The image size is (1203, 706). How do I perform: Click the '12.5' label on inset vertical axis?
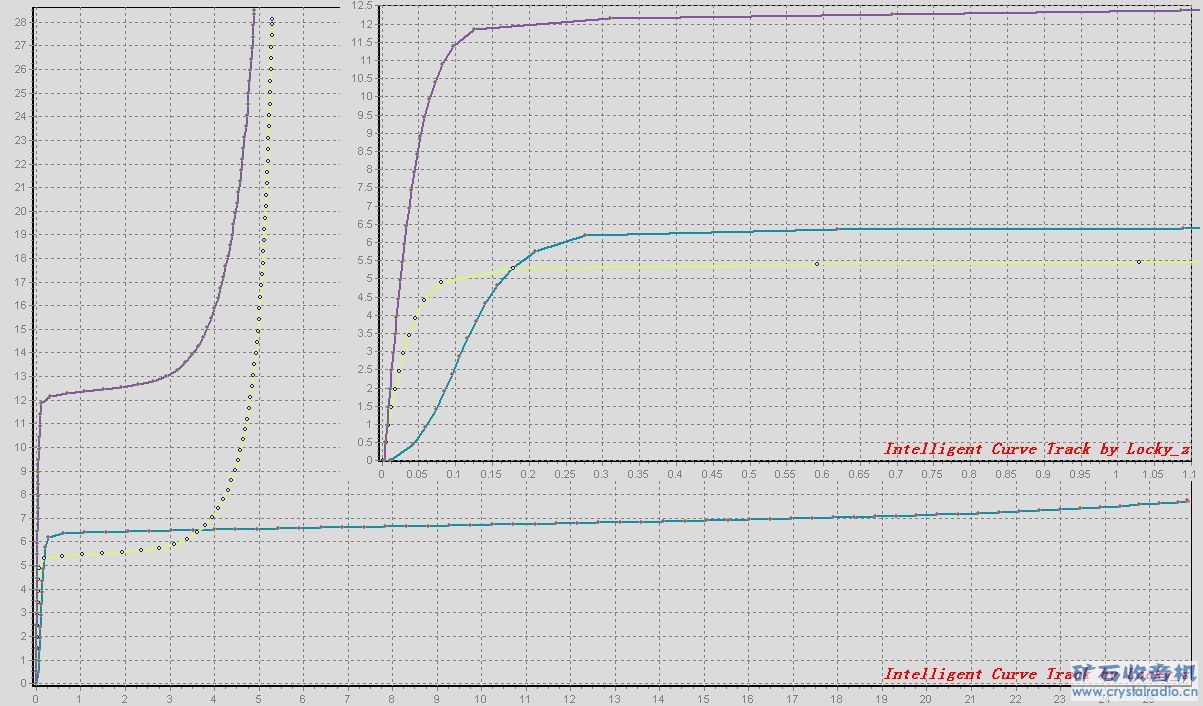pyautogui.click(x=363, y=6)
